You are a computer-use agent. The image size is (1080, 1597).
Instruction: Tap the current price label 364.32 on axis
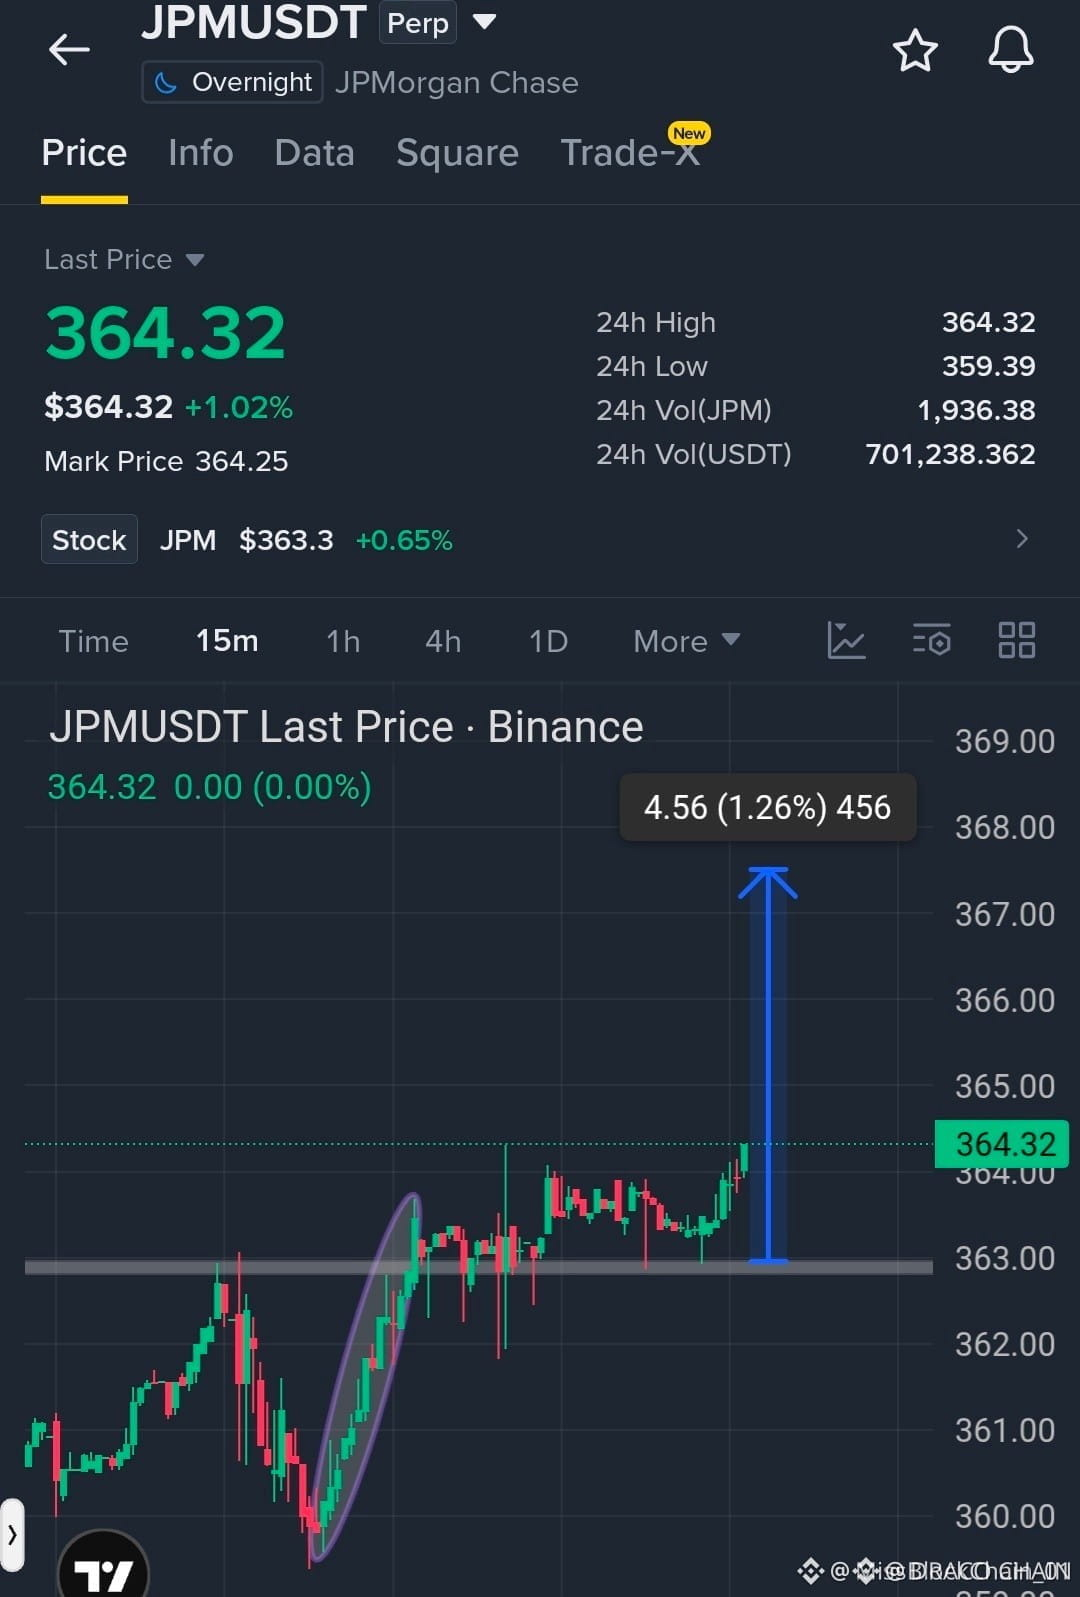click(x=1002, y=1144)
